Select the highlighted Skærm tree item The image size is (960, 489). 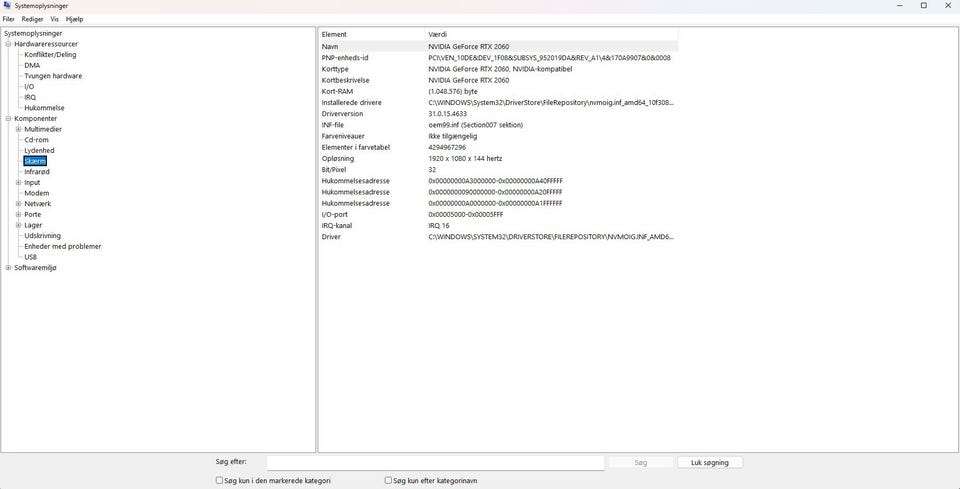35,161
